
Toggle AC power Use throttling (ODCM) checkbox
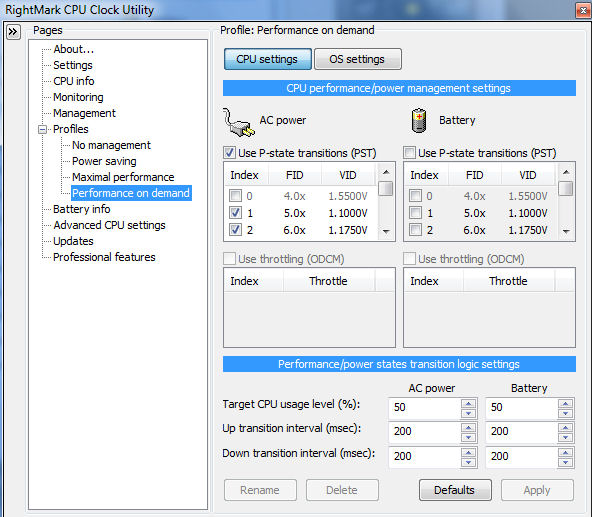pyautogui.click(x=229, y=259)
